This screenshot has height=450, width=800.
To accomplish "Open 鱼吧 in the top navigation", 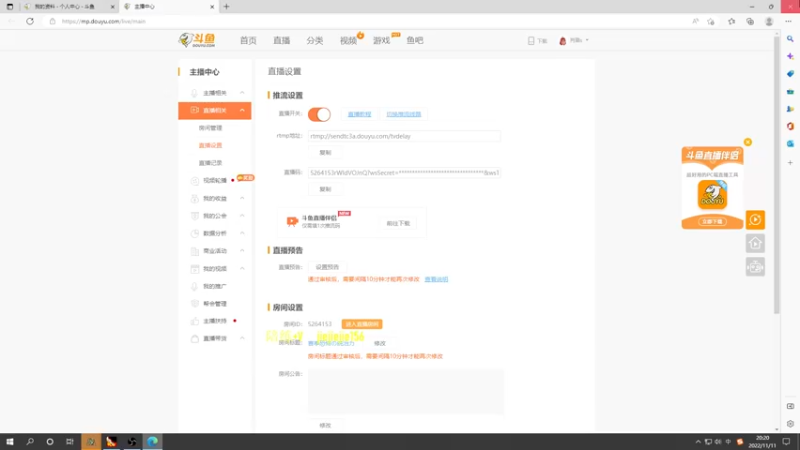I will coord(415,40).
